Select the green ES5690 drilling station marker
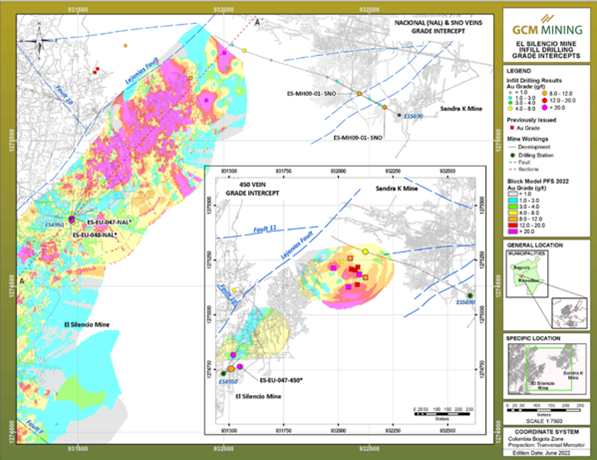Image resolution: width=597 pixels, height=460 pixels. [x=399, y=115]
